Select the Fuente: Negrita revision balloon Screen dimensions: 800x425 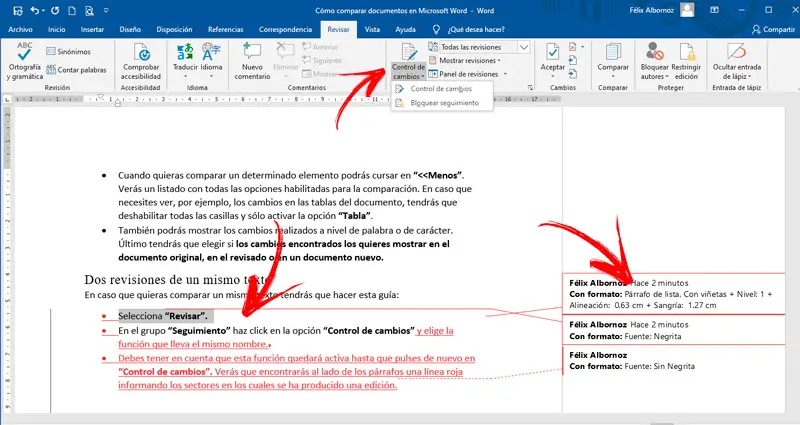(x=673, y=330)
